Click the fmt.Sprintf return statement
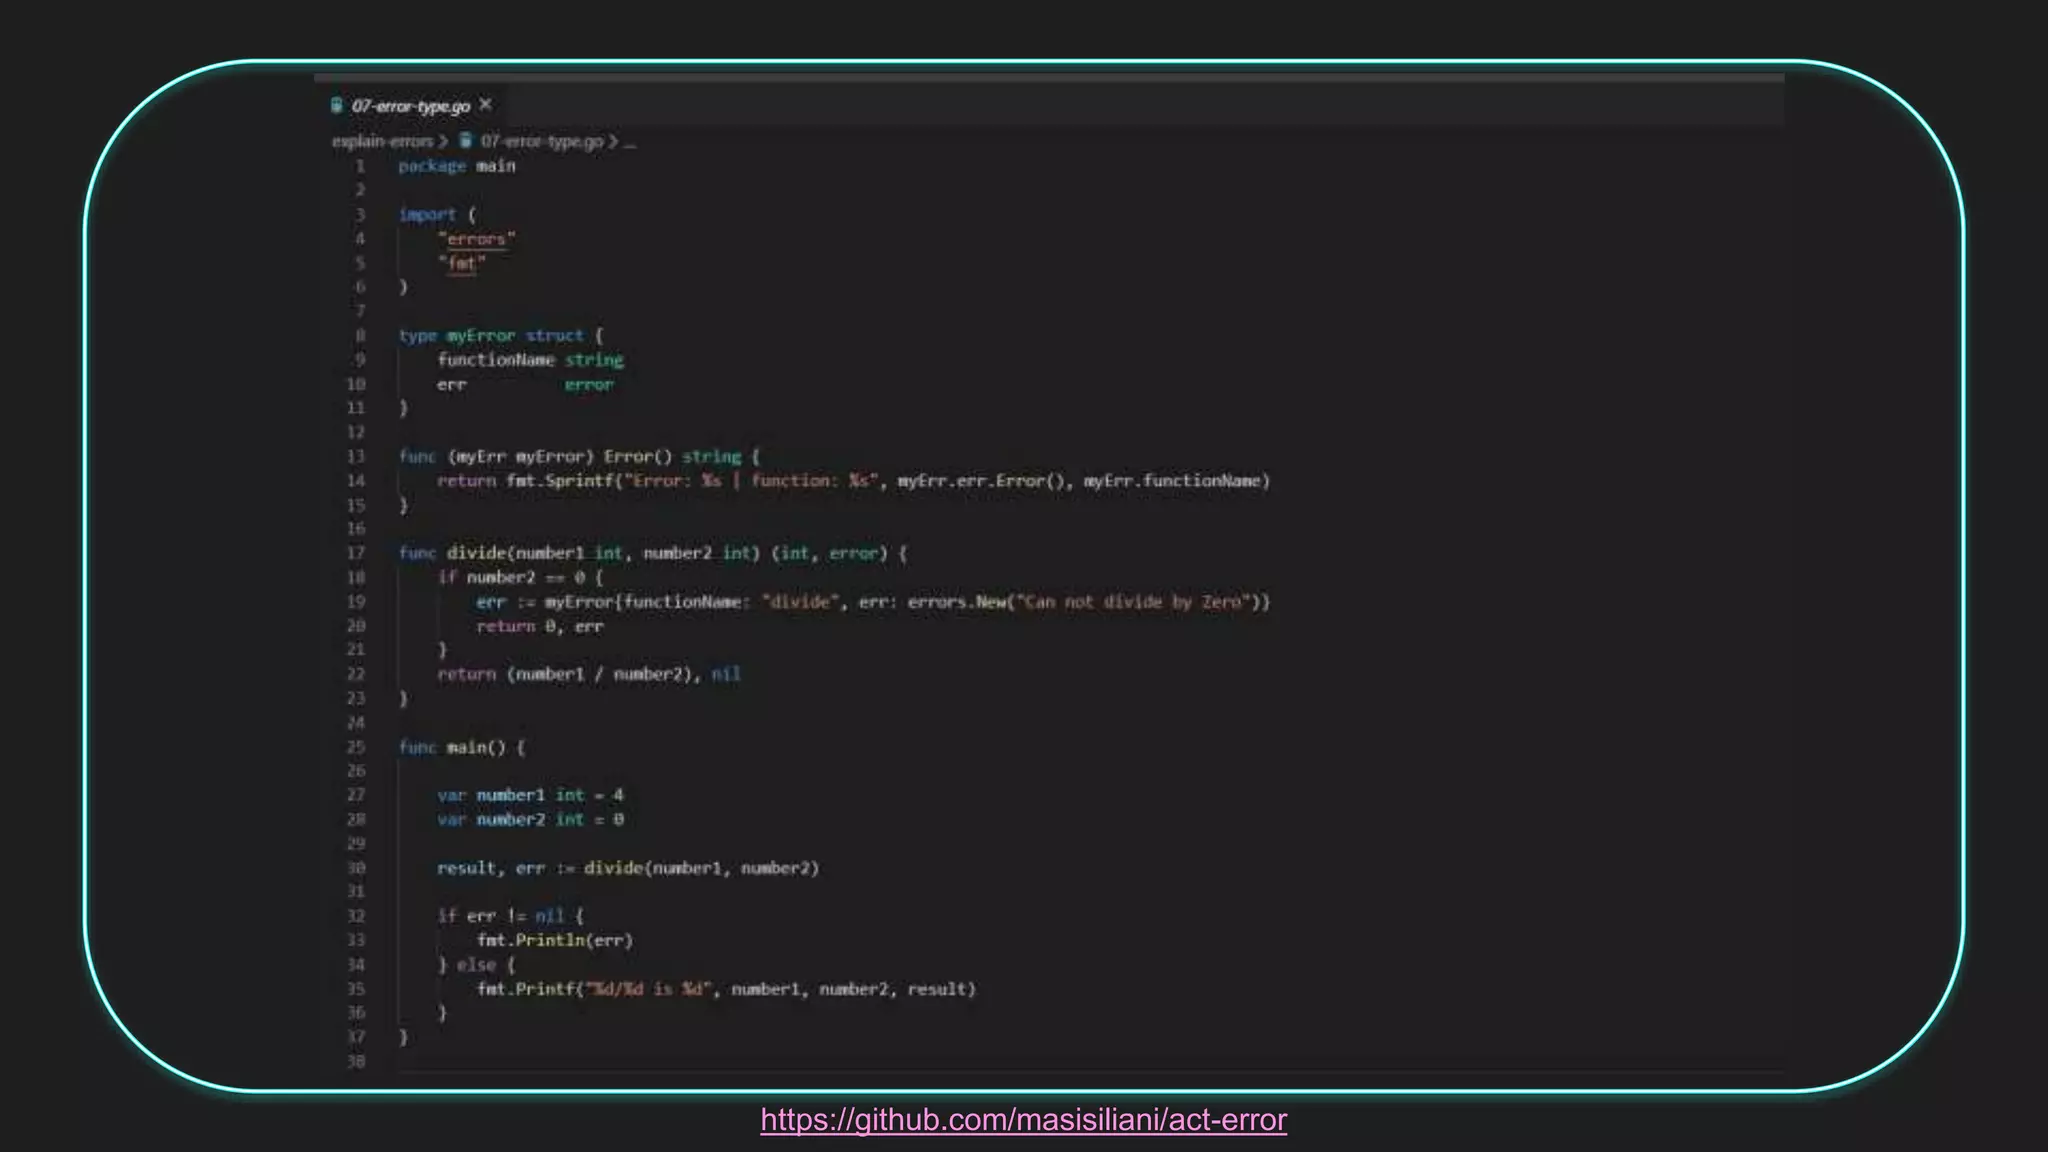Viewport: 2048px width, 1152px height. point(853,481)
